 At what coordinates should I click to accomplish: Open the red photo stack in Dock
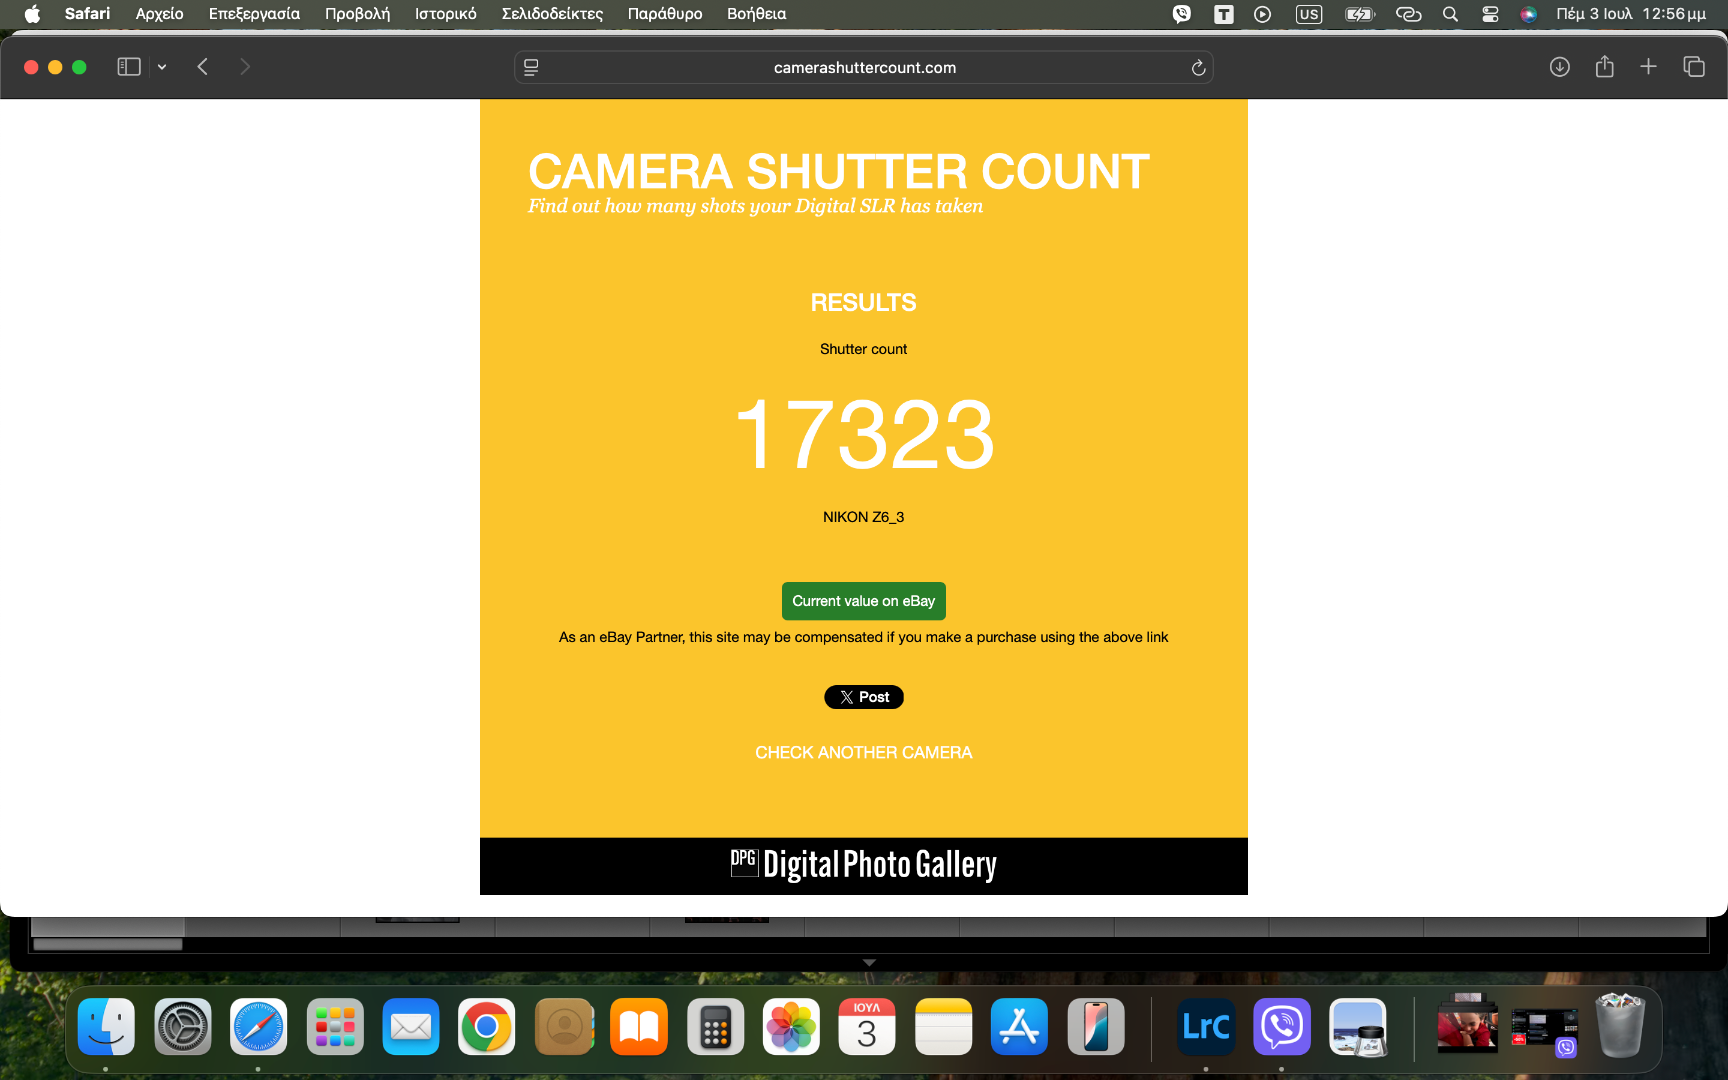click(1467, 1024)
